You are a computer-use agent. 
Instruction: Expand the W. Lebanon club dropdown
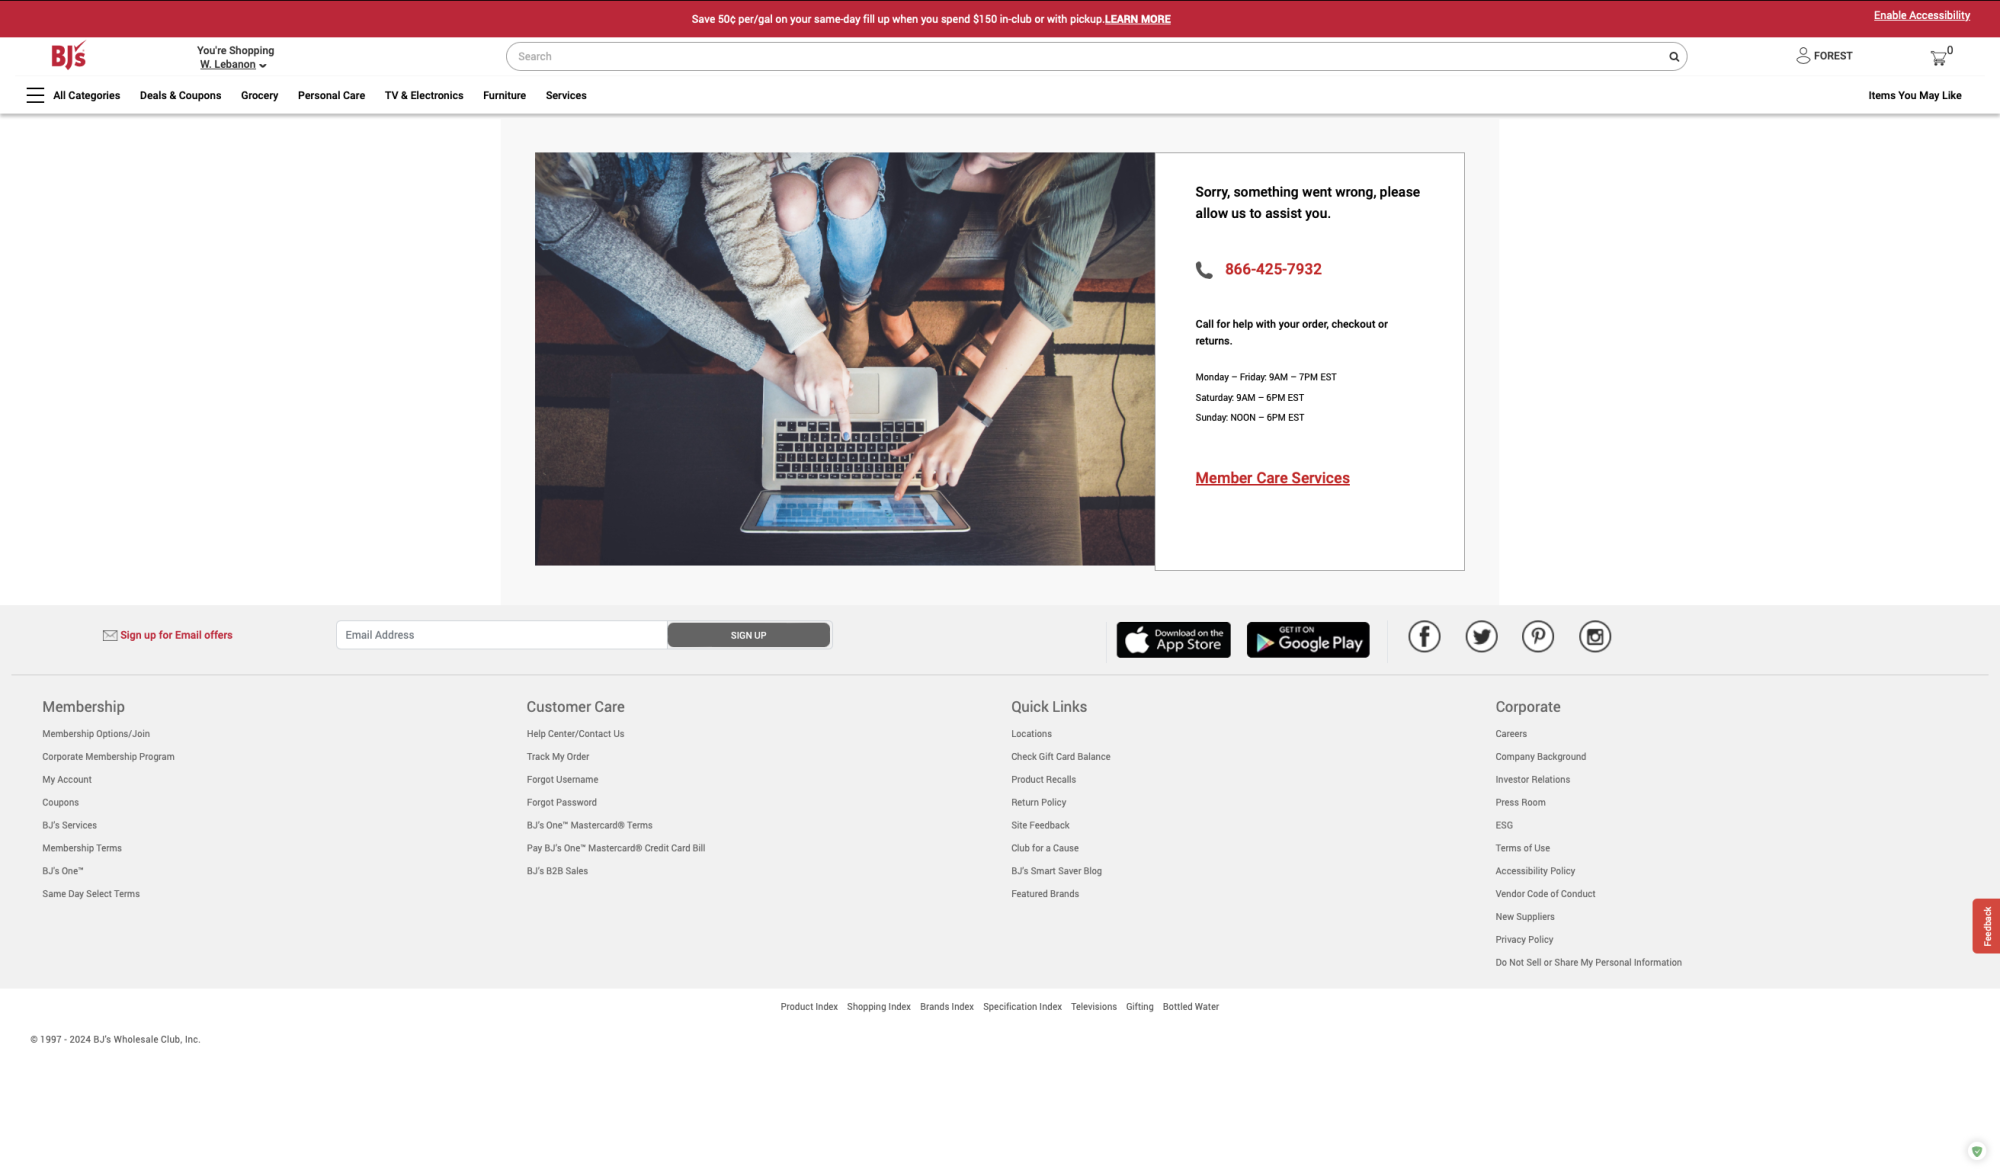pos(233,65)
